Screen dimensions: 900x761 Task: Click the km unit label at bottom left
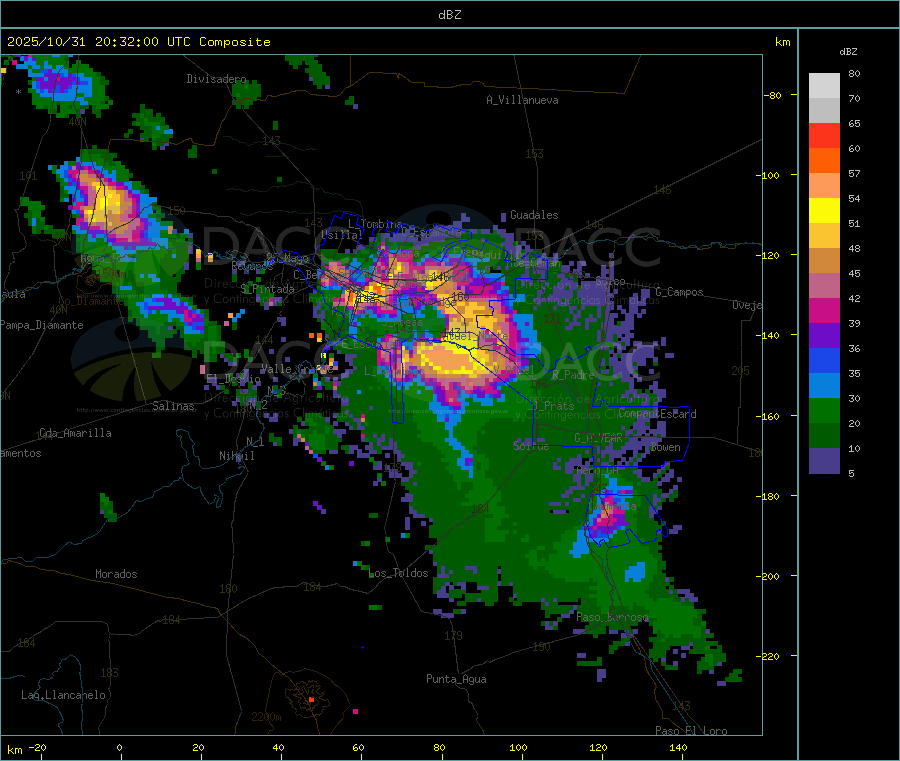click(14, 750)
